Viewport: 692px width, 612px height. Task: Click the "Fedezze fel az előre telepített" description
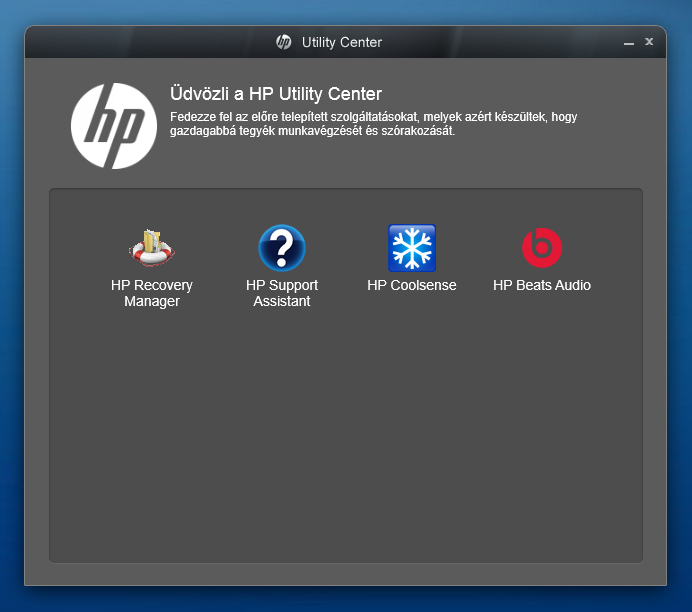click(373, 124)
